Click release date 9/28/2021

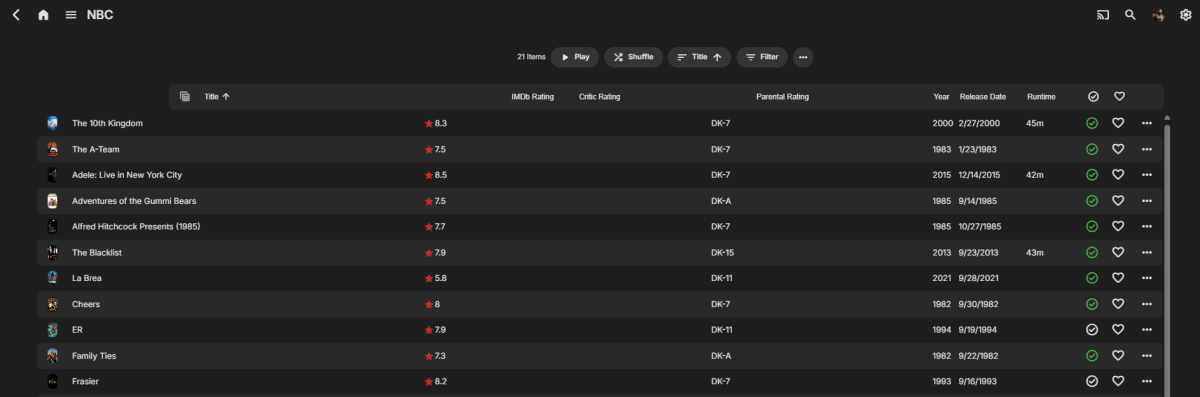[980, 278]
